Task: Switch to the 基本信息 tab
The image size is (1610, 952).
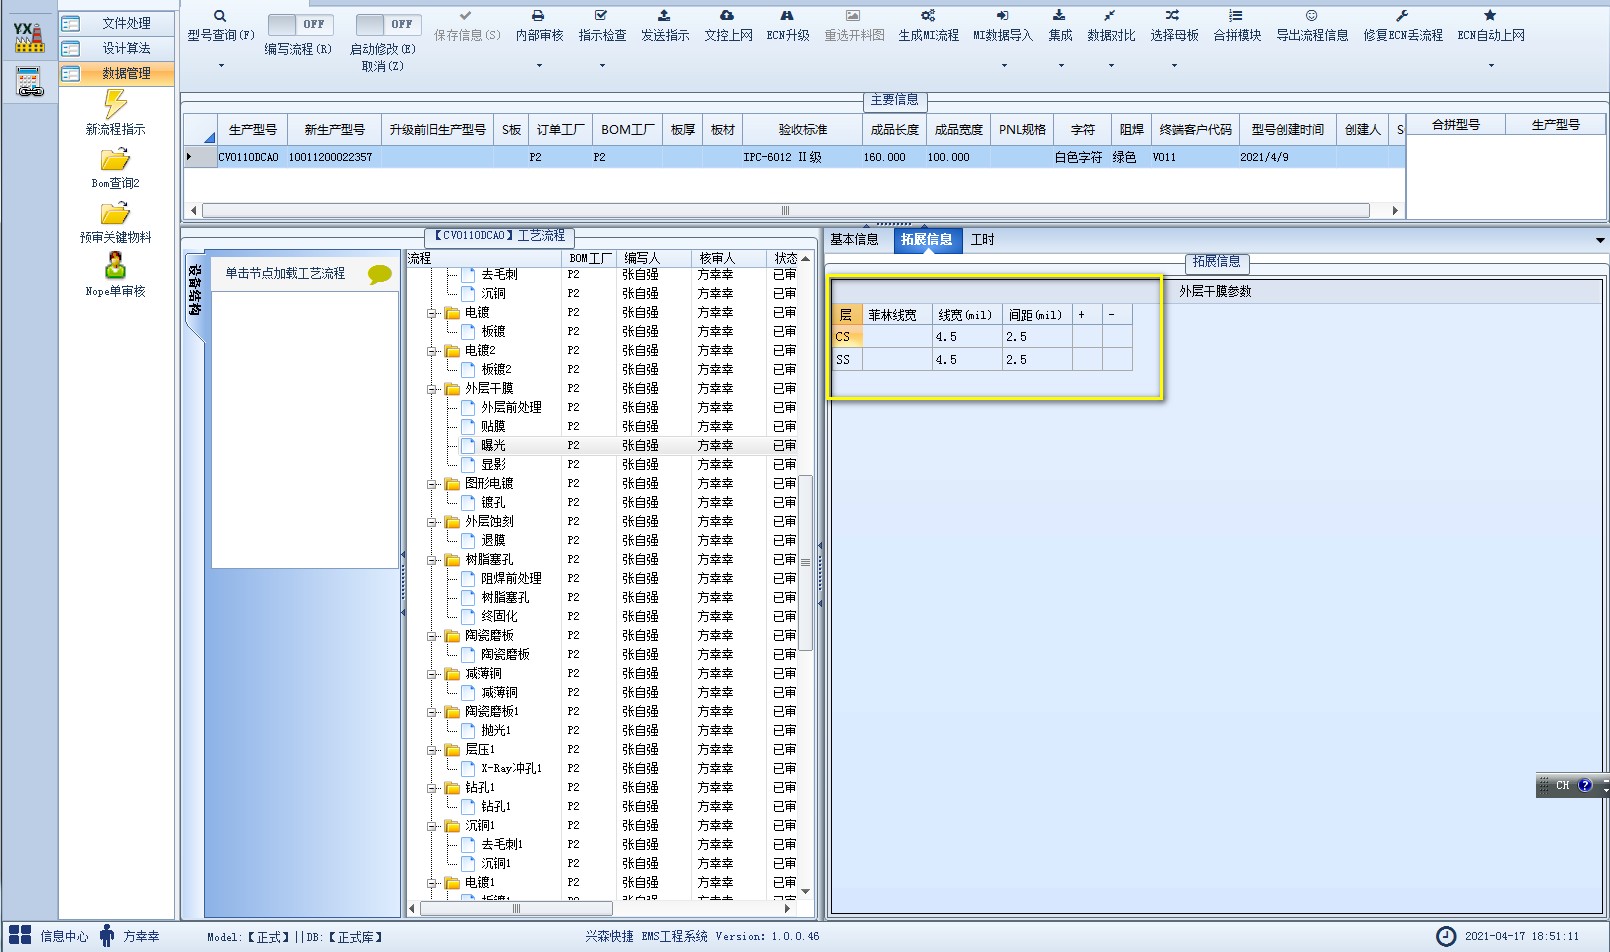Action: (854, 240)
